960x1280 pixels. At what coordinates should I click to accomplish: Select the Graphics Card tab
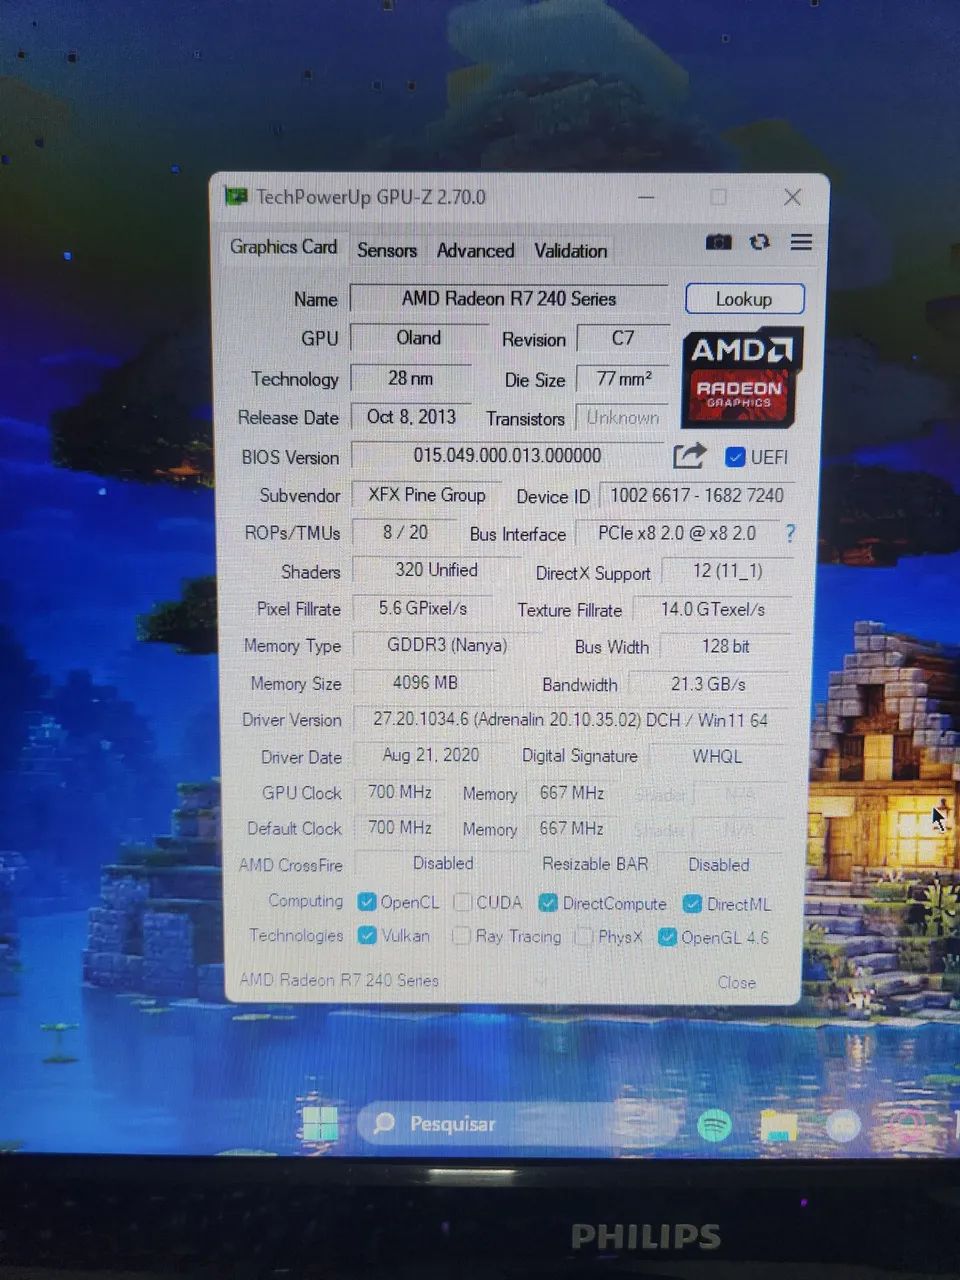283,247
